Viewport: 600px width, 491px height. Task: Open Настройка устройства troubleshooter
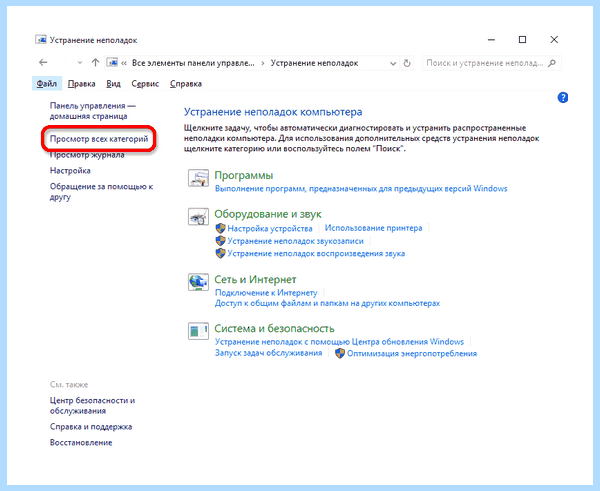coord(270,228)
